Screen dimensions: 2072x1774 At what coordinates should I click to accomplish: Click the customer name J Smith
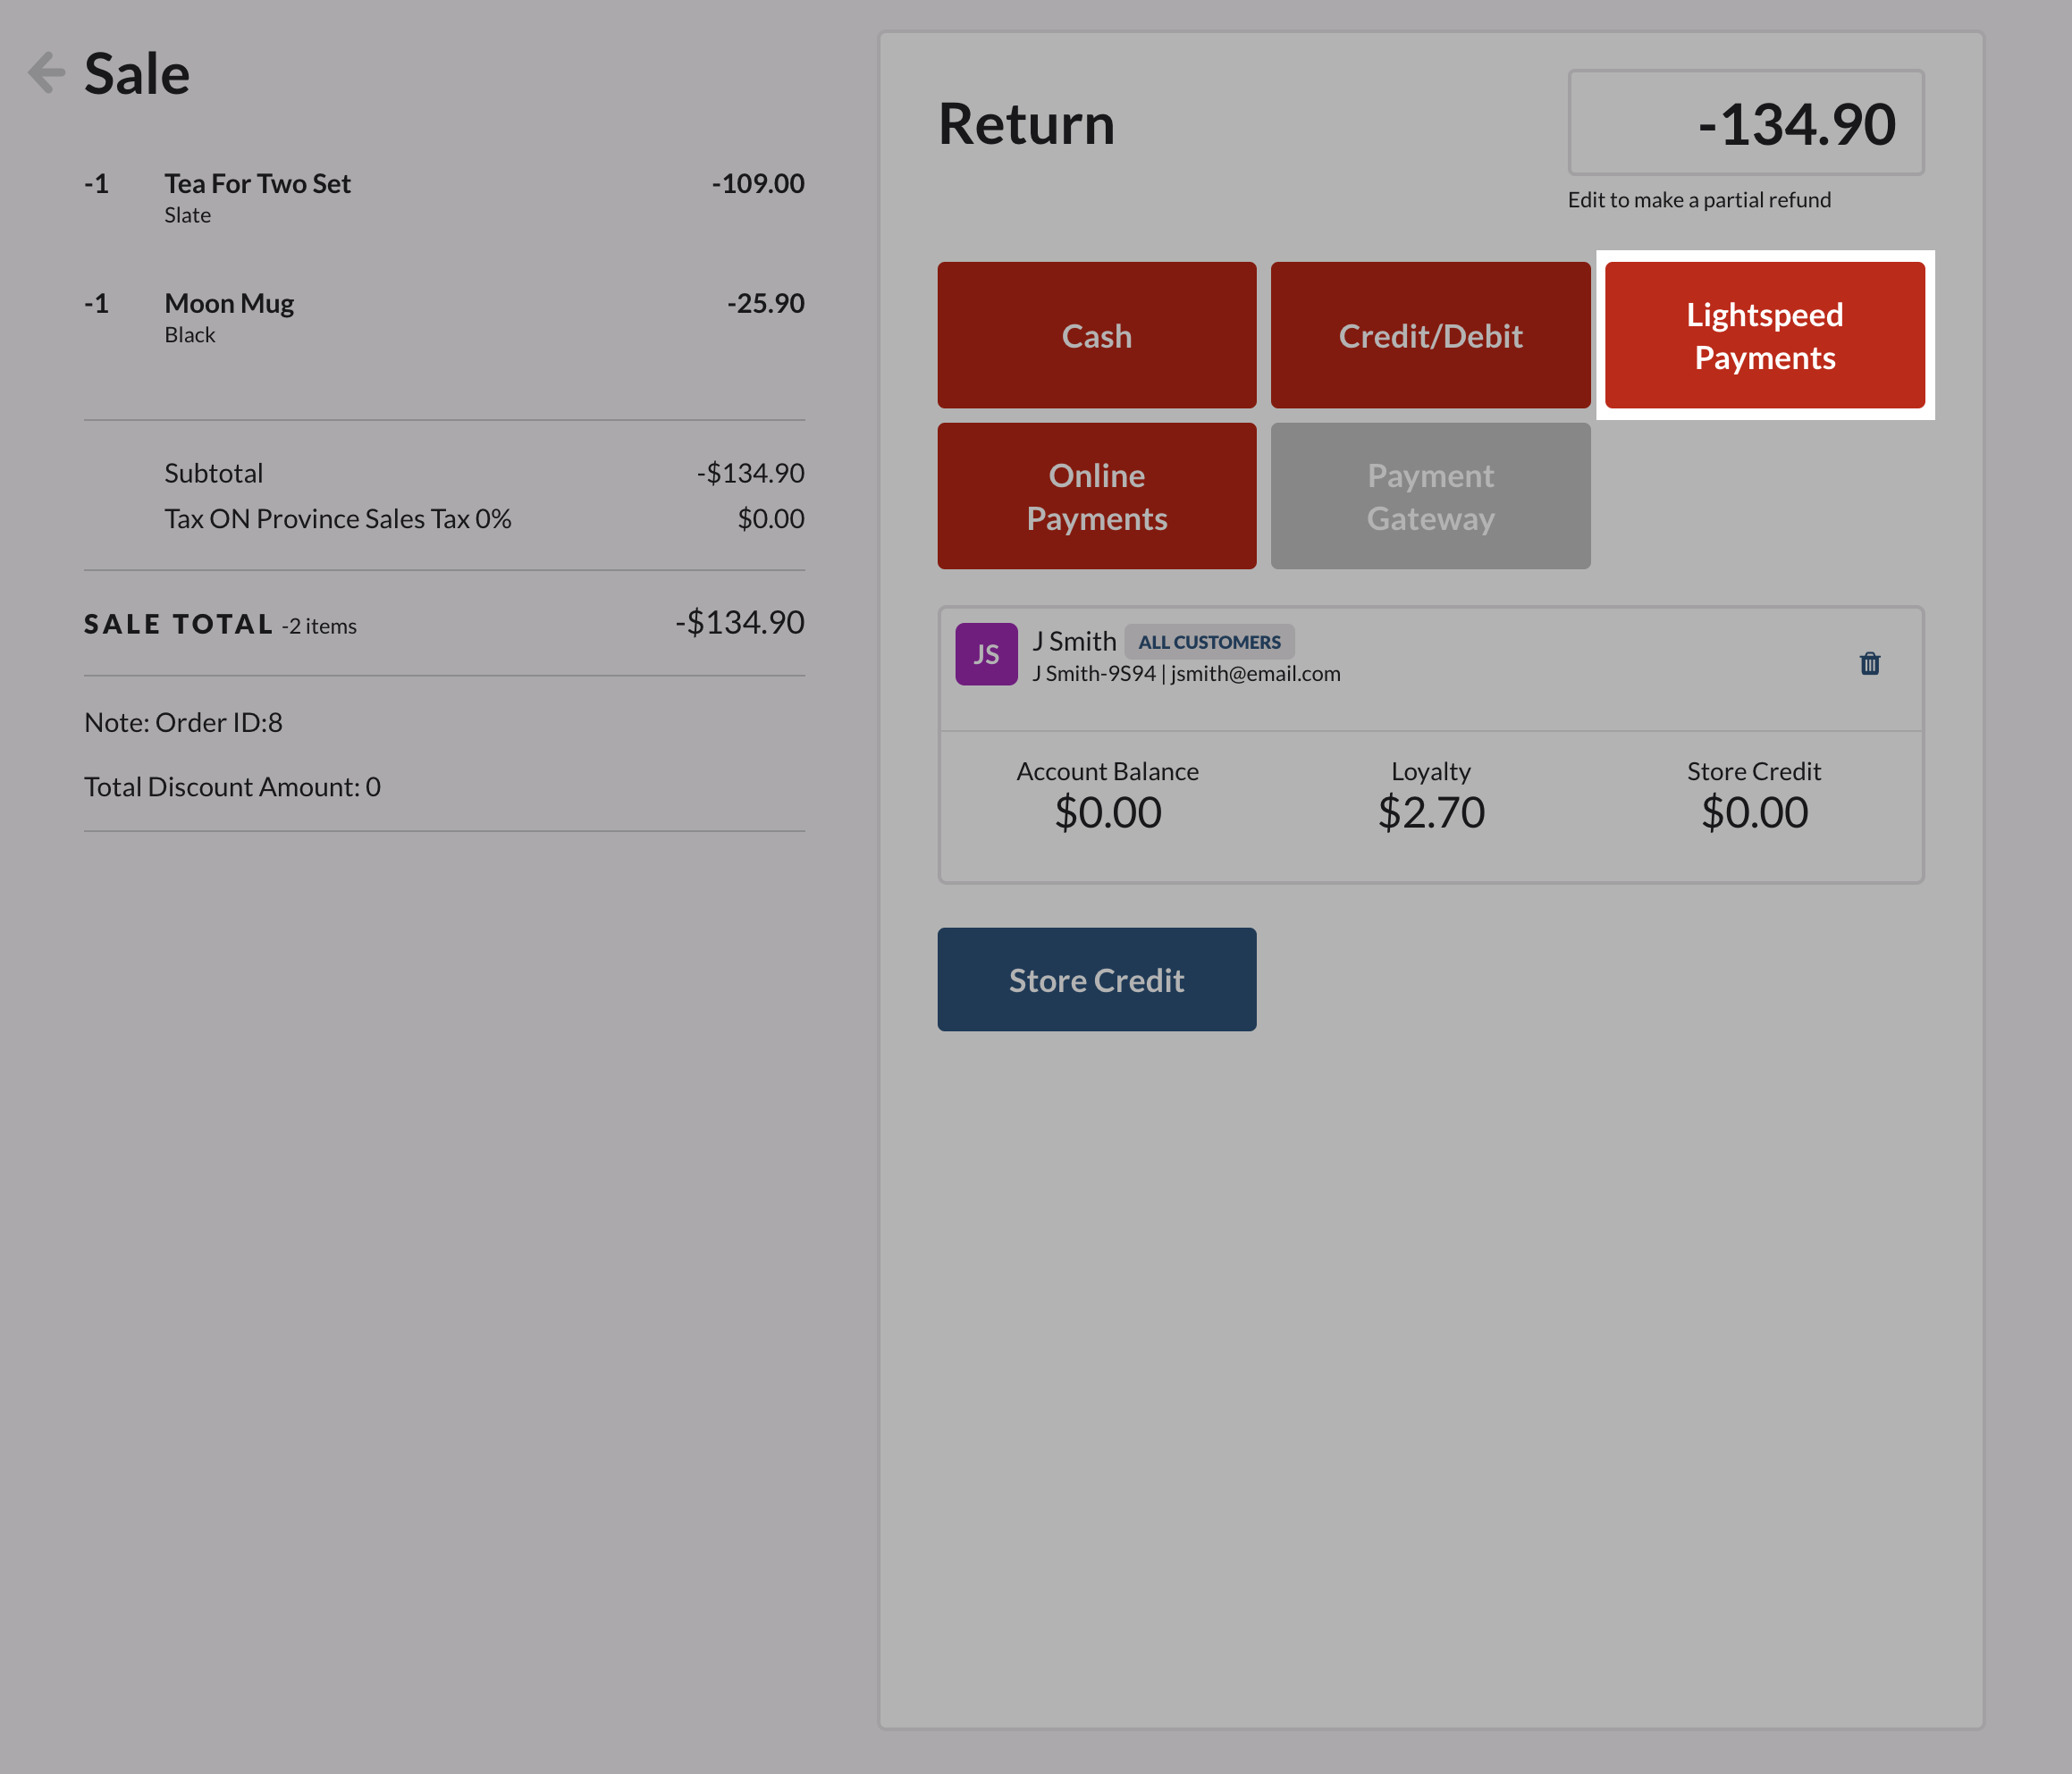[x=1074, y=640]
